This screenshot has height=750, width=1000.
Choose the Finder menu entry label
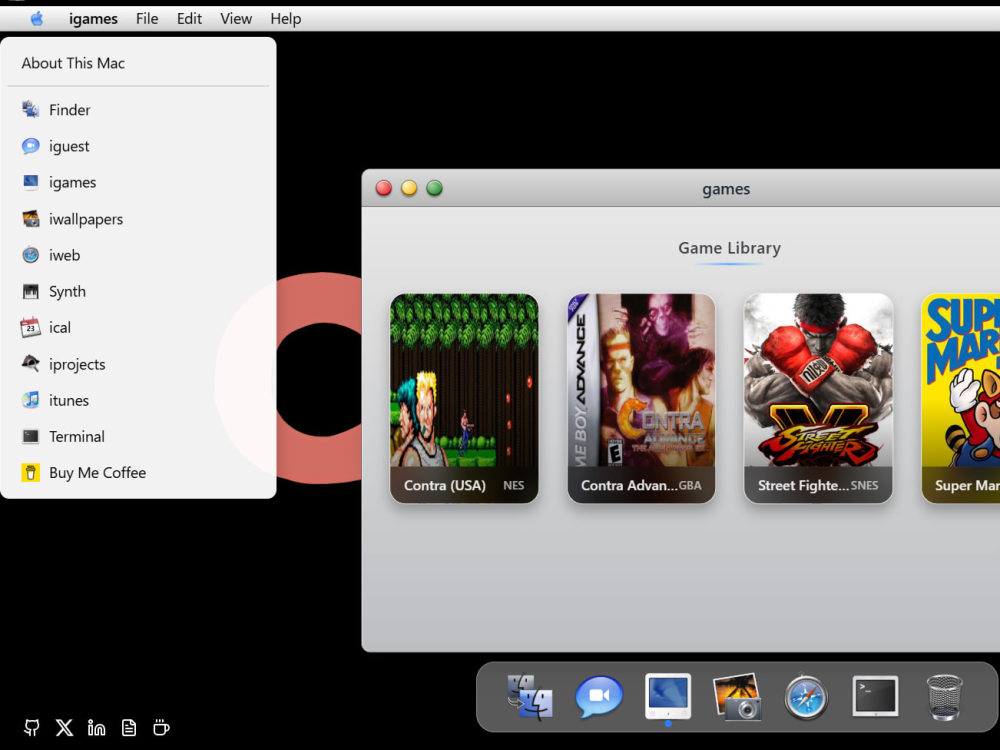tap(70, 110)
